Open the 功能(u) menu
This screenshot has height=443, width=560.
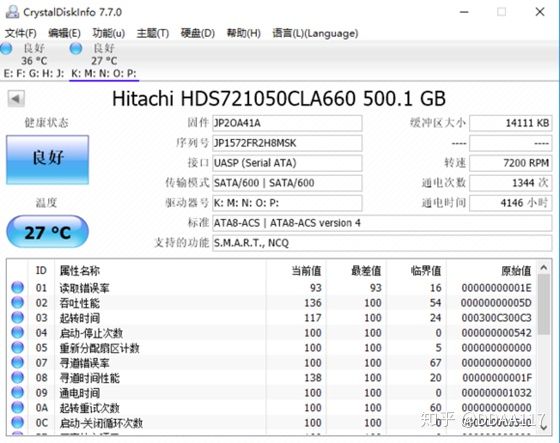[109, 33]
